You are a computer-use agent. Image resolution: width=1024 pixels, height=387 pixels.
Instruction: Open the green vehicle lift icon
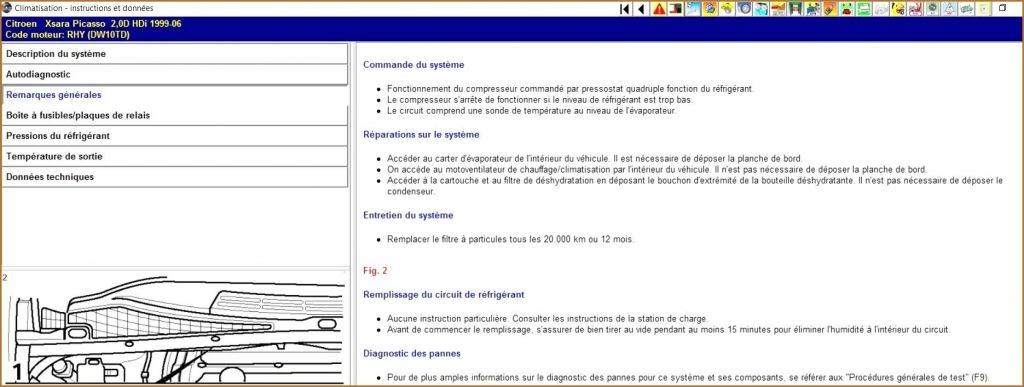point(795,9)
